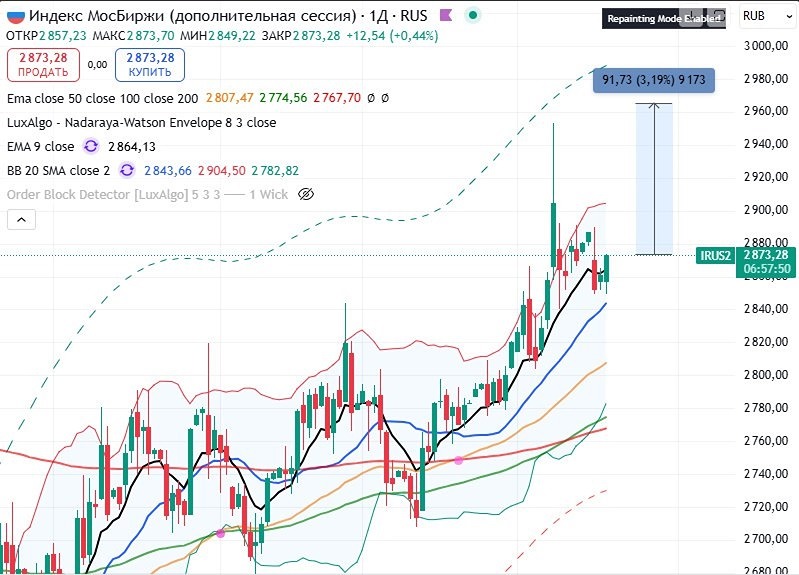Click the BB upper value 2904,50
This screenshot has height=575, width=799.
222,171
